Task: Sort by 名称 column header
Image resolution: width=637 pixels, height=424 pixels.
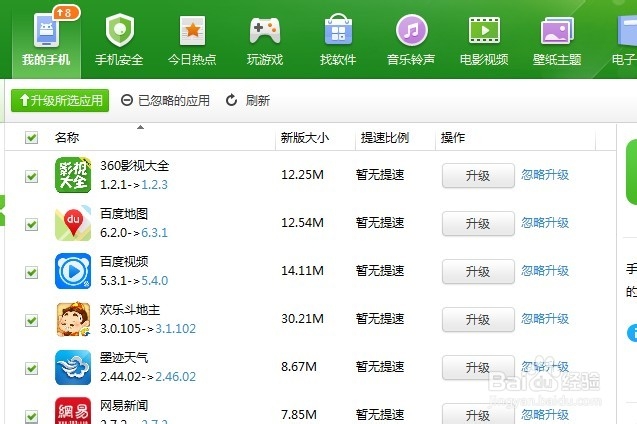Action: point(67,138)
